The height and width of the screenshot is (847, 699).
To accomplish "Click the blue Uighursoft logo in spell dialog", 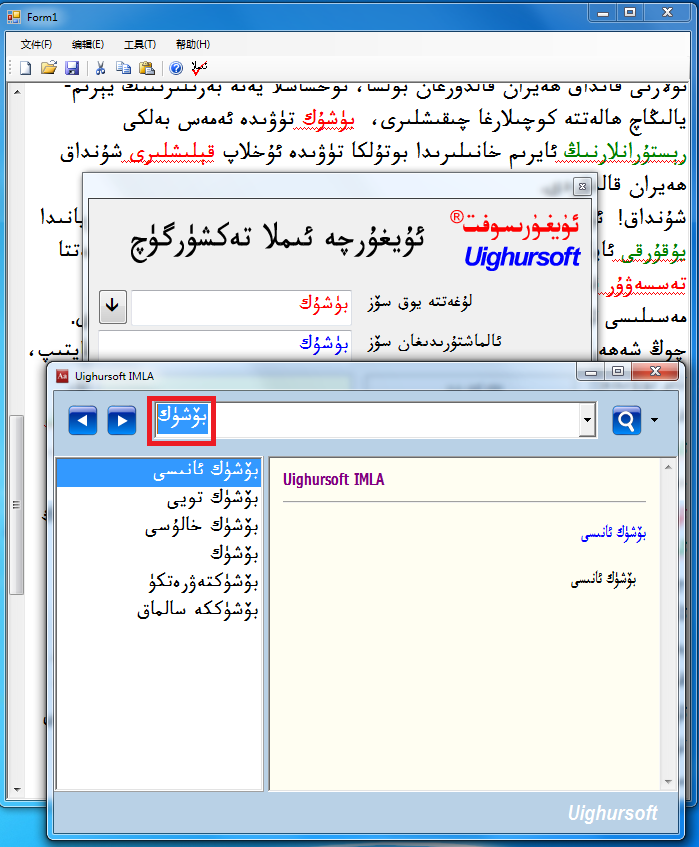I will 522,257.
